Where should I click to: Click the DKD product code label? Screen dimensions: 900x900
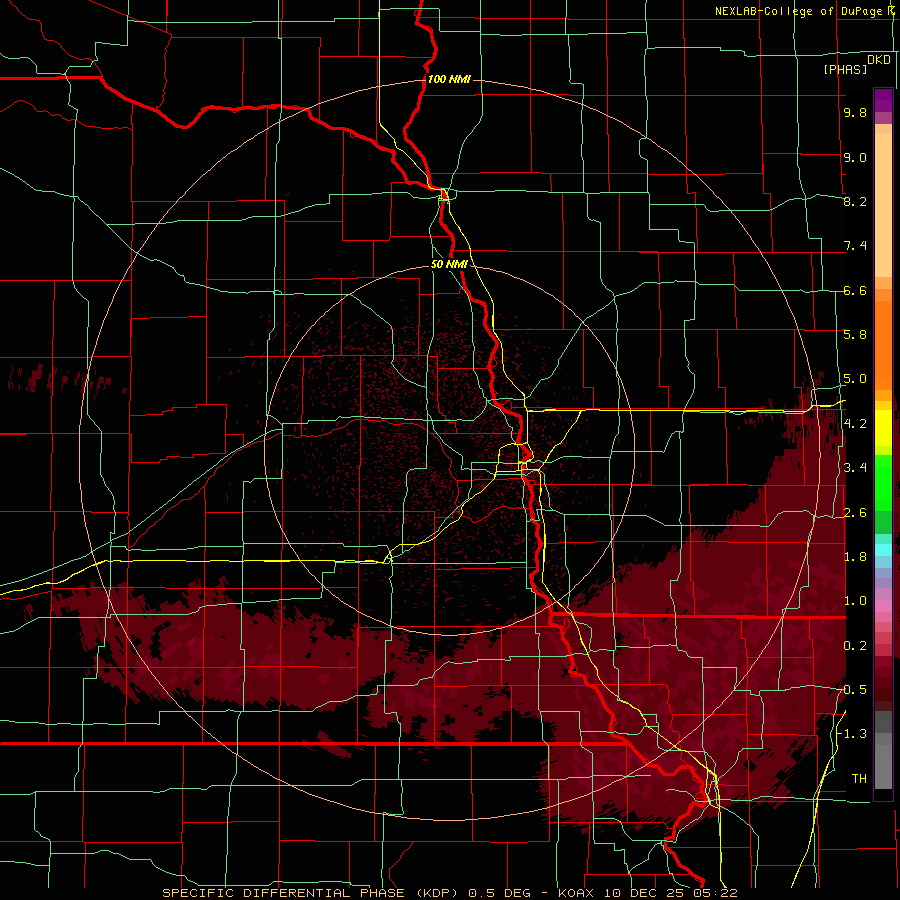[x=879, y=59]
